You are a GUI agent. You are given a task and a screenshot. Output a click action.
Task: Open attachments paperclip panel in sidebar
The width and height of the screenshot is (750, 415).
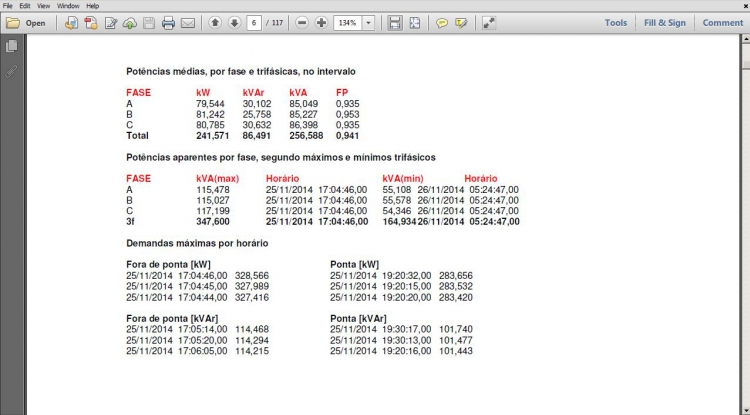[x=12, y=71]
